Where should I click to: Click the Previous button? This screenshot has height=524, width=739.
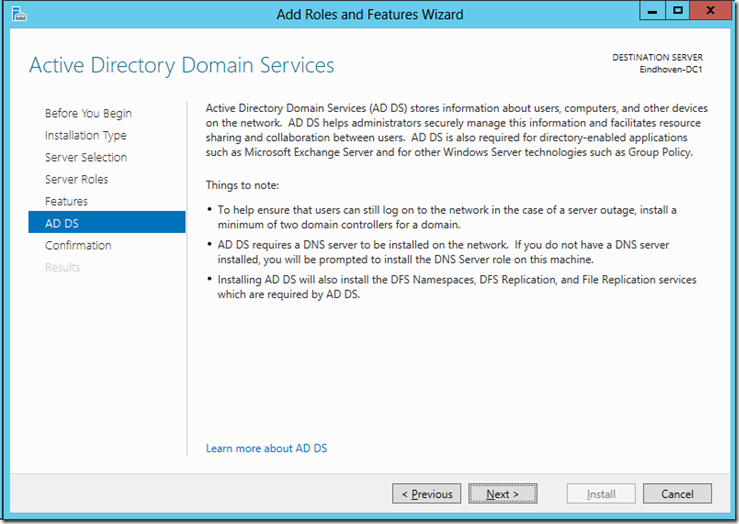coord(427,494)
